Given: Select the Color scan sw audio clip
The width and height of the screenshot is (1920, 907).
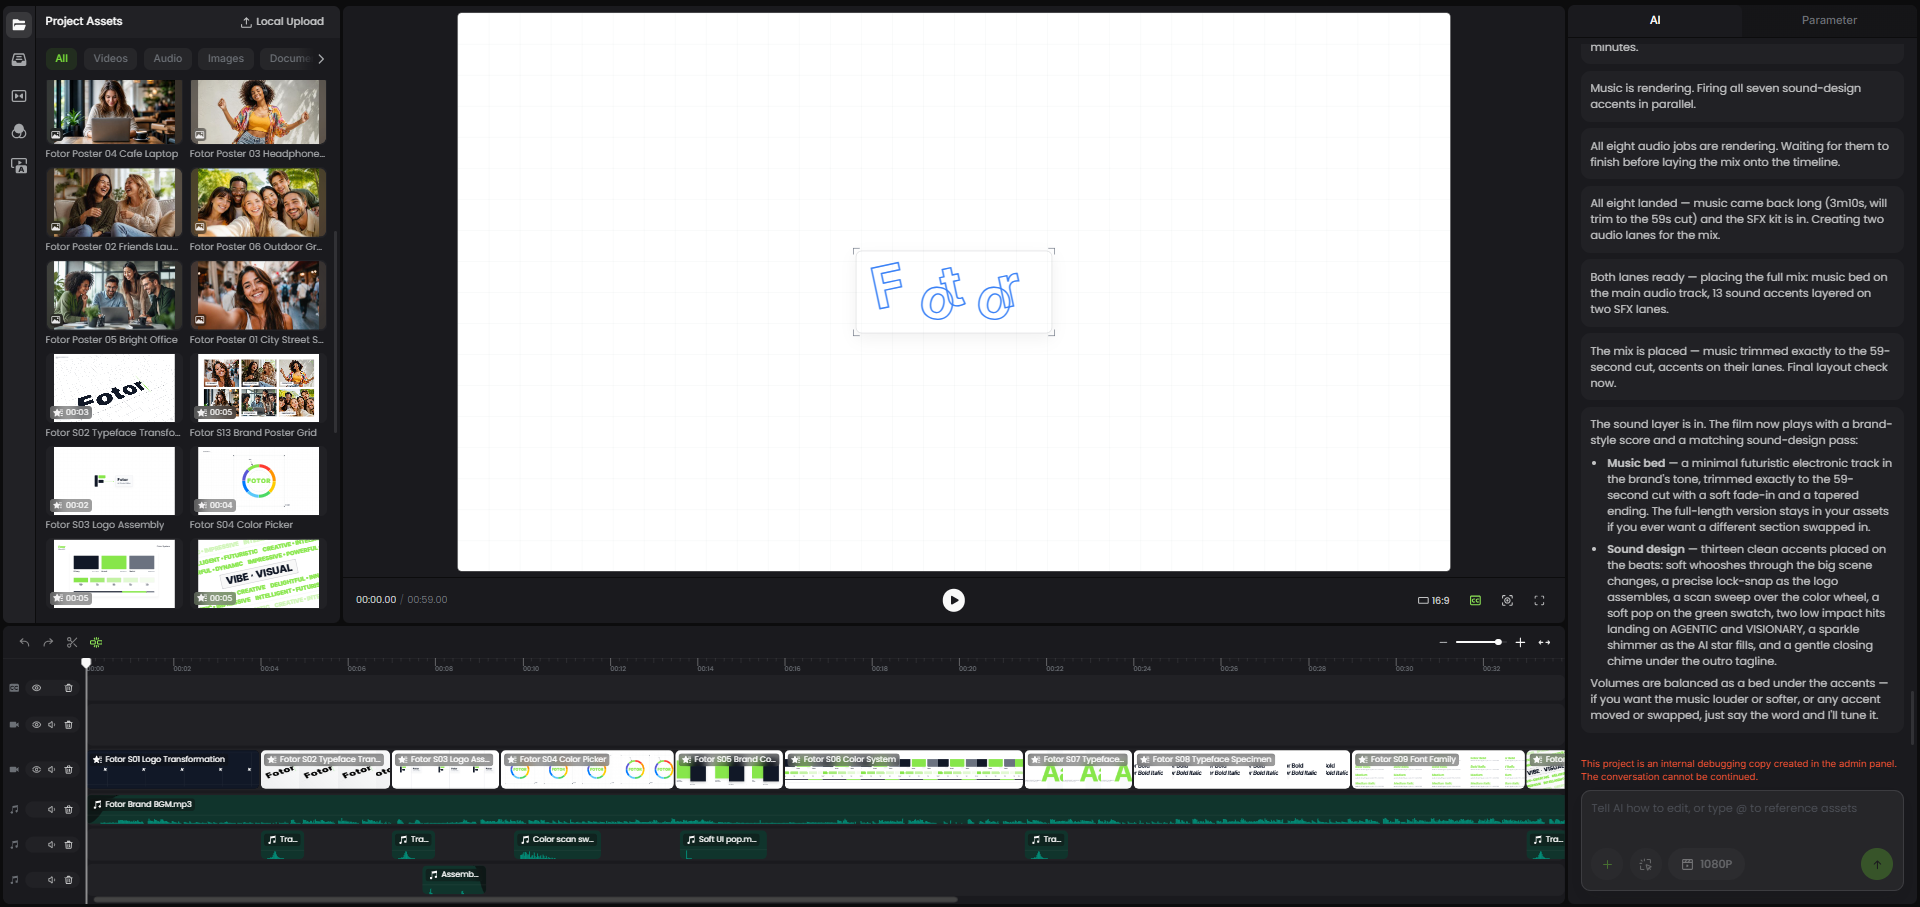Looking at the screenshot, I should tap(558, 845).
